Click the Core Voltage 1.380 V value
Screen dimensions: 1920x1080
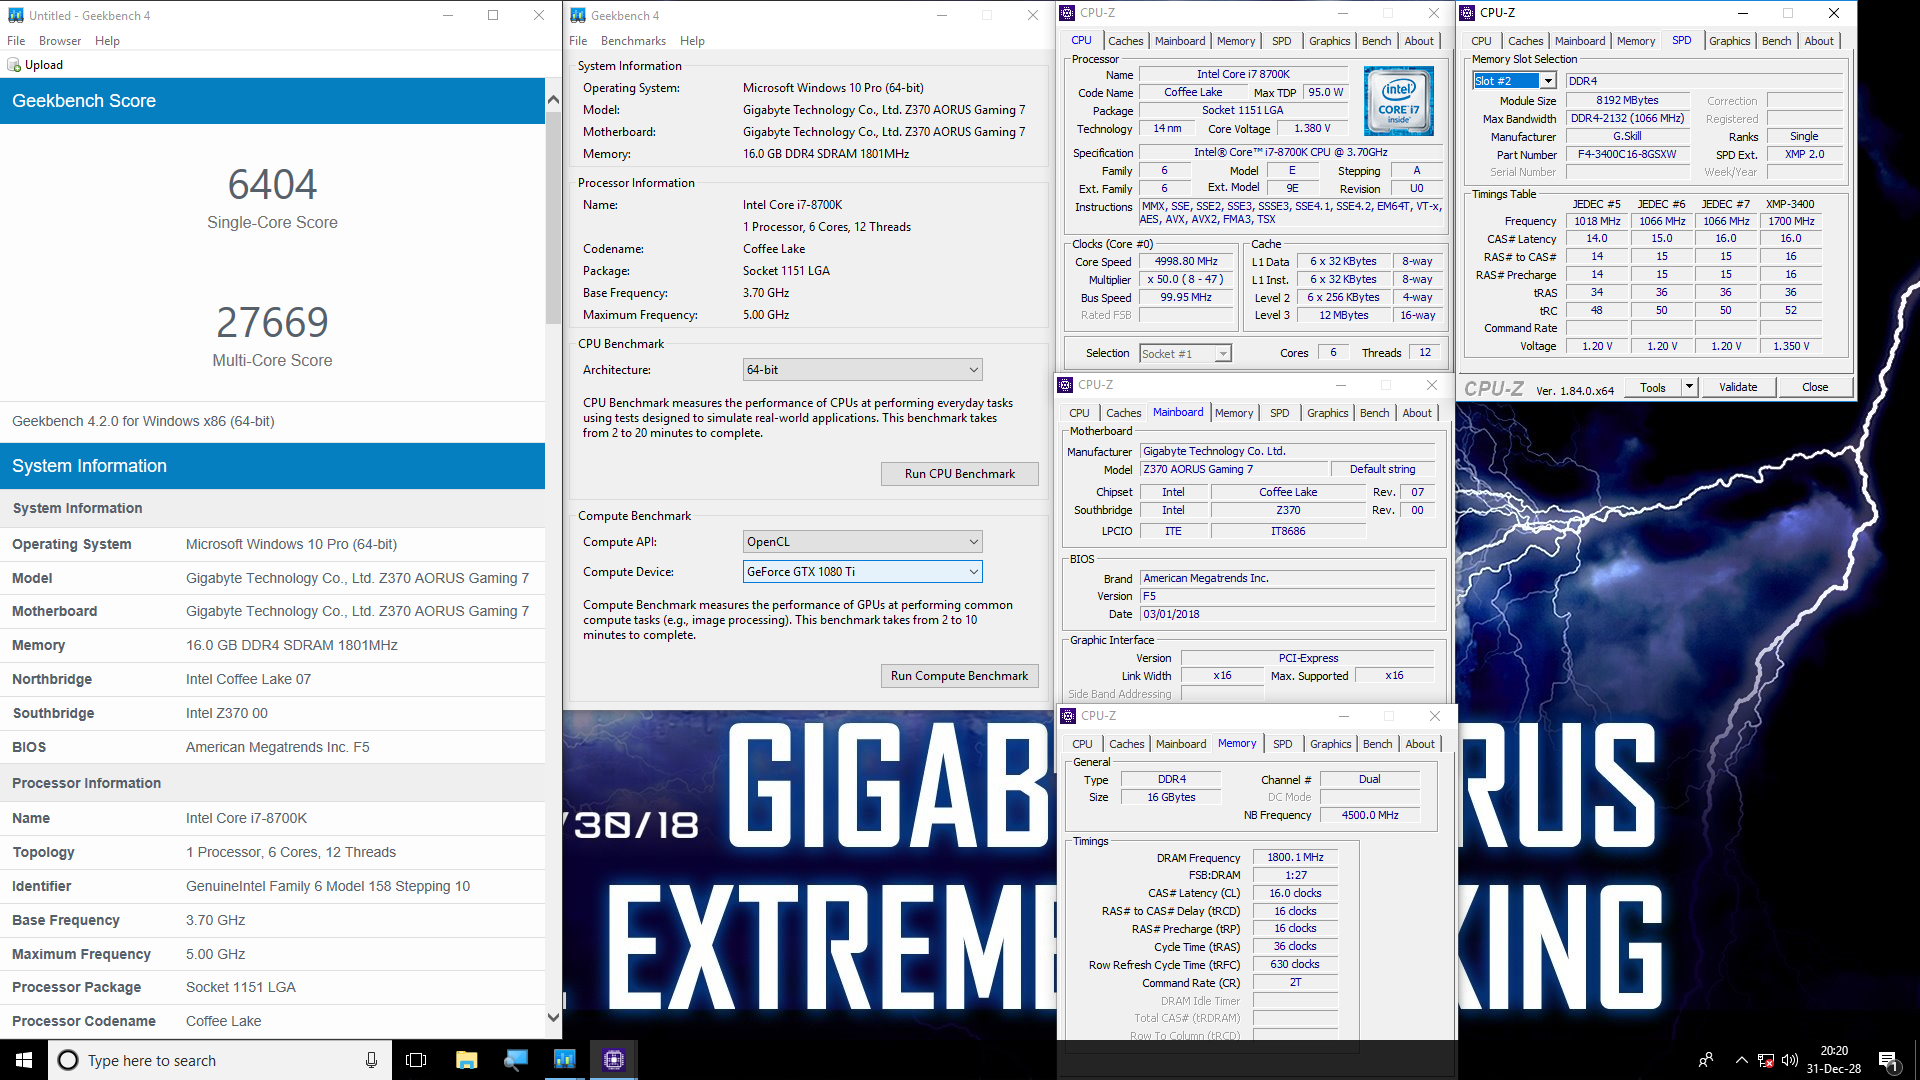(x=1311, y=129)
